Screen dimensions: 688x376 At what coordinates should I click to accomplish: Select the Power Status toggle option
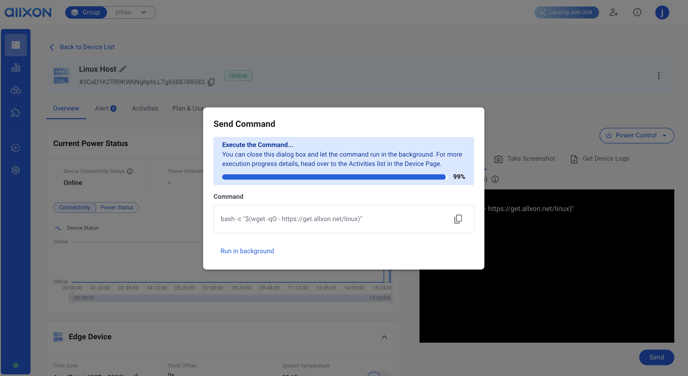click(x=117, y=208)
